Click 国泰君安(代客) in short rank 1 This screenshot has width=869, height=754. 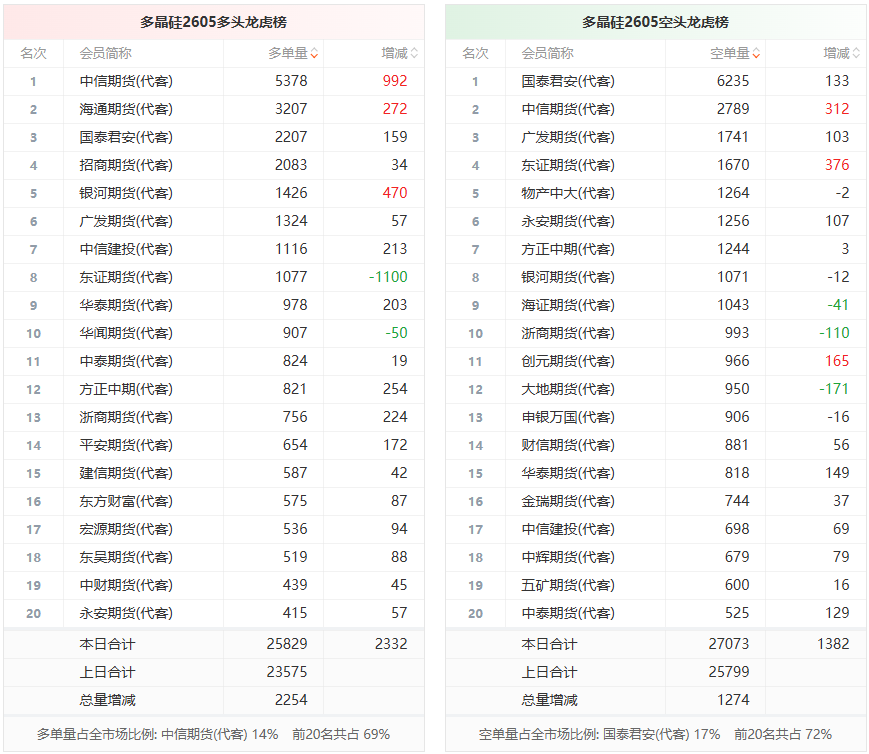tap(568, 81)
